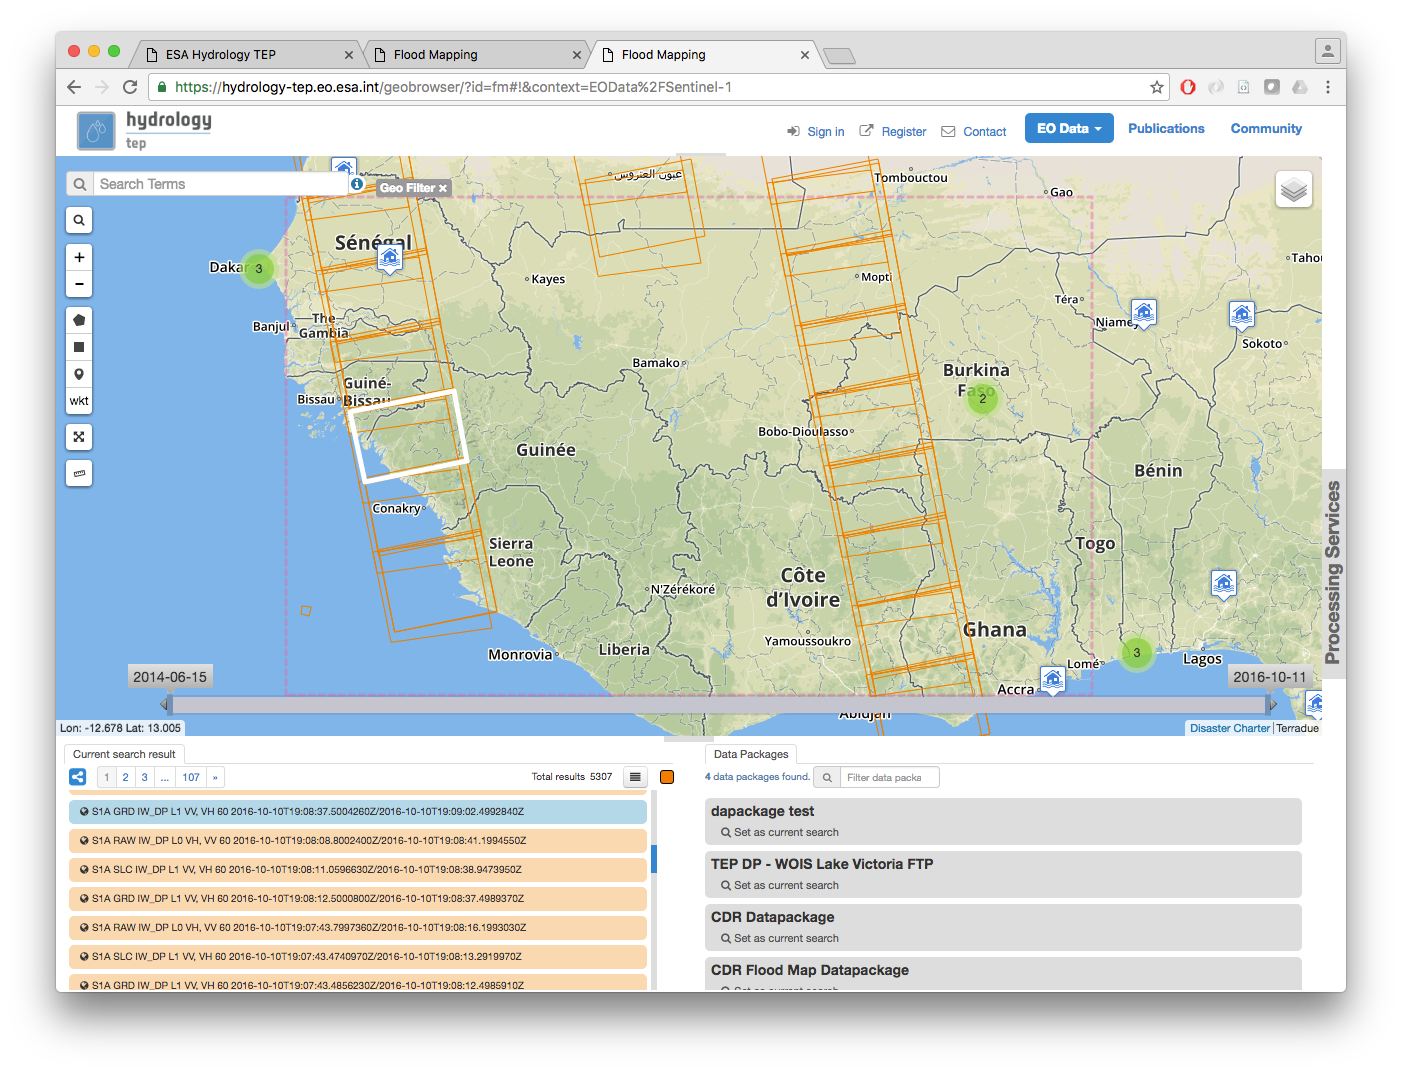Open the EO Data dropdown
Screen dimensions: 1402x1072
point(1069,128)
